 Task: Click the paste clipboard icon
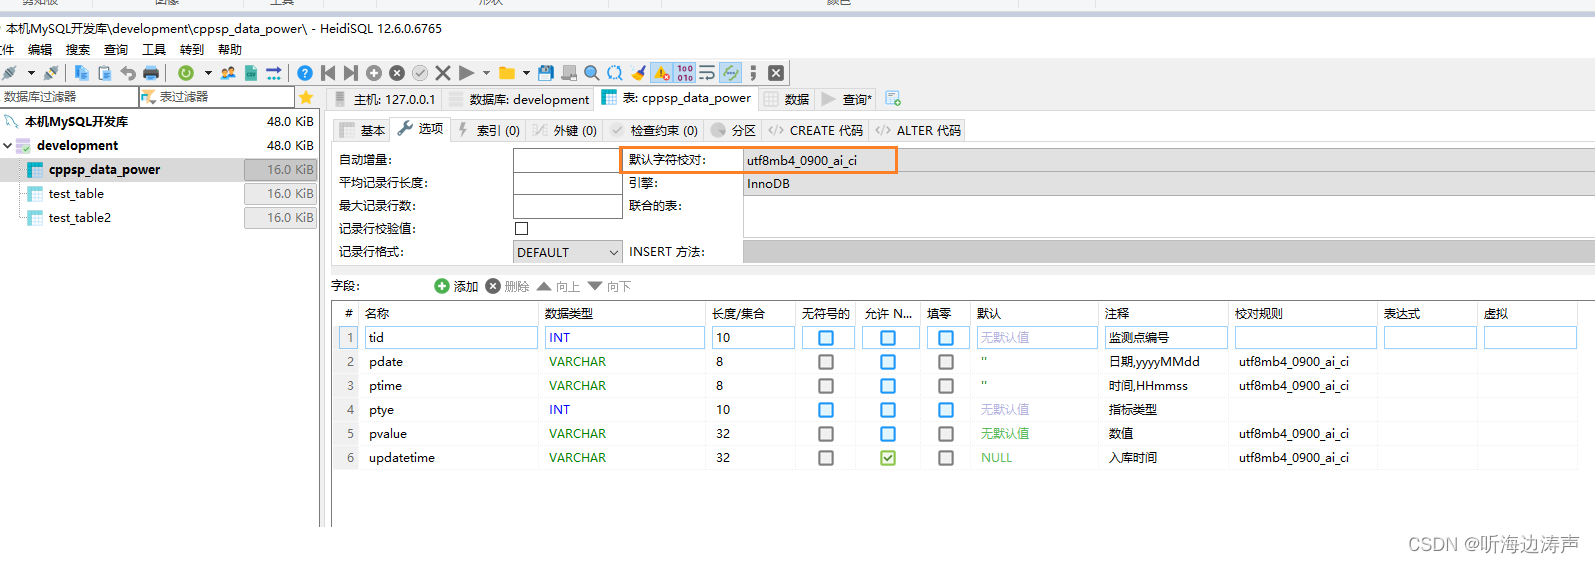coord(105,73)
